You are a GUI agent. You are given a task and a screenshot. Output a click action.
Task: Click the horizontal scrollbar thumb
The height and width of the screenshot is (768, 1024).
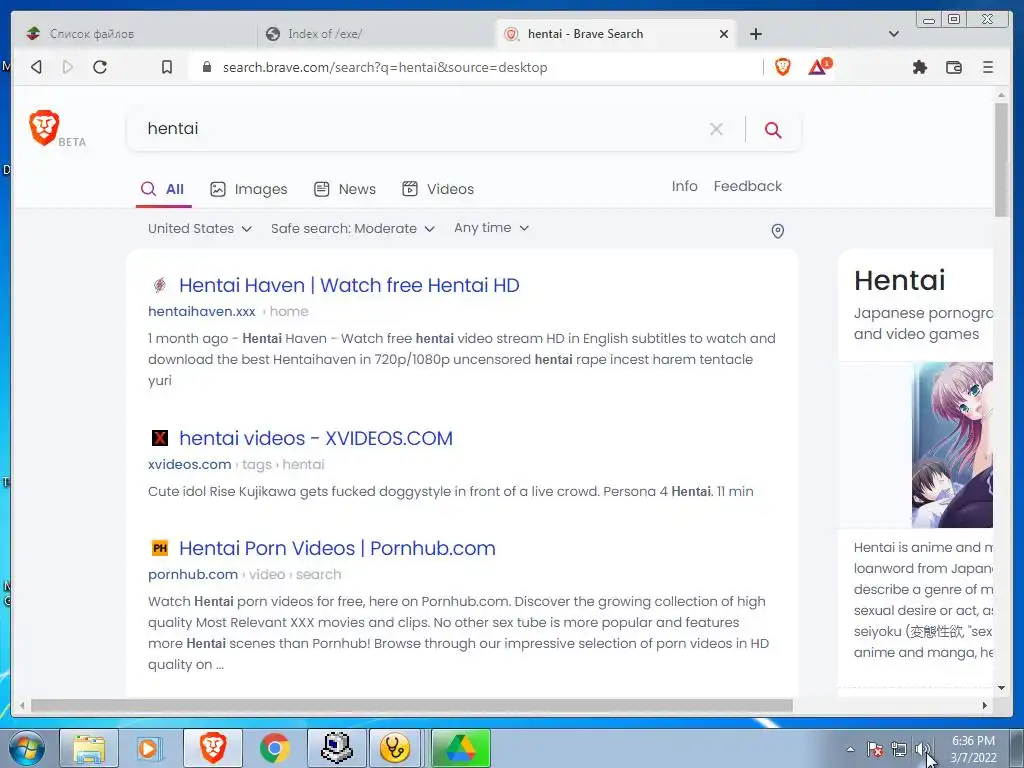tap(411, 705)
